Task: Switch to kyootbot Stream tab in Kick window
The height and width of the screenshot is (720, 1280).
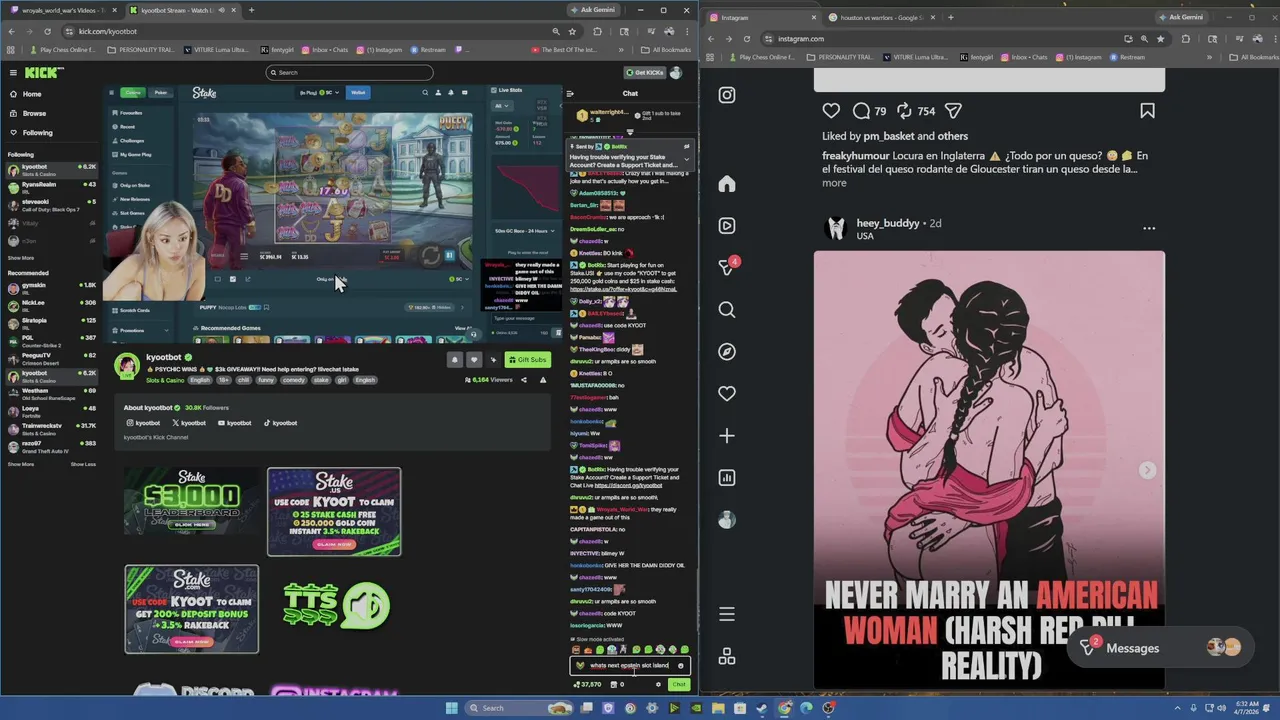Action: (182, 10)
